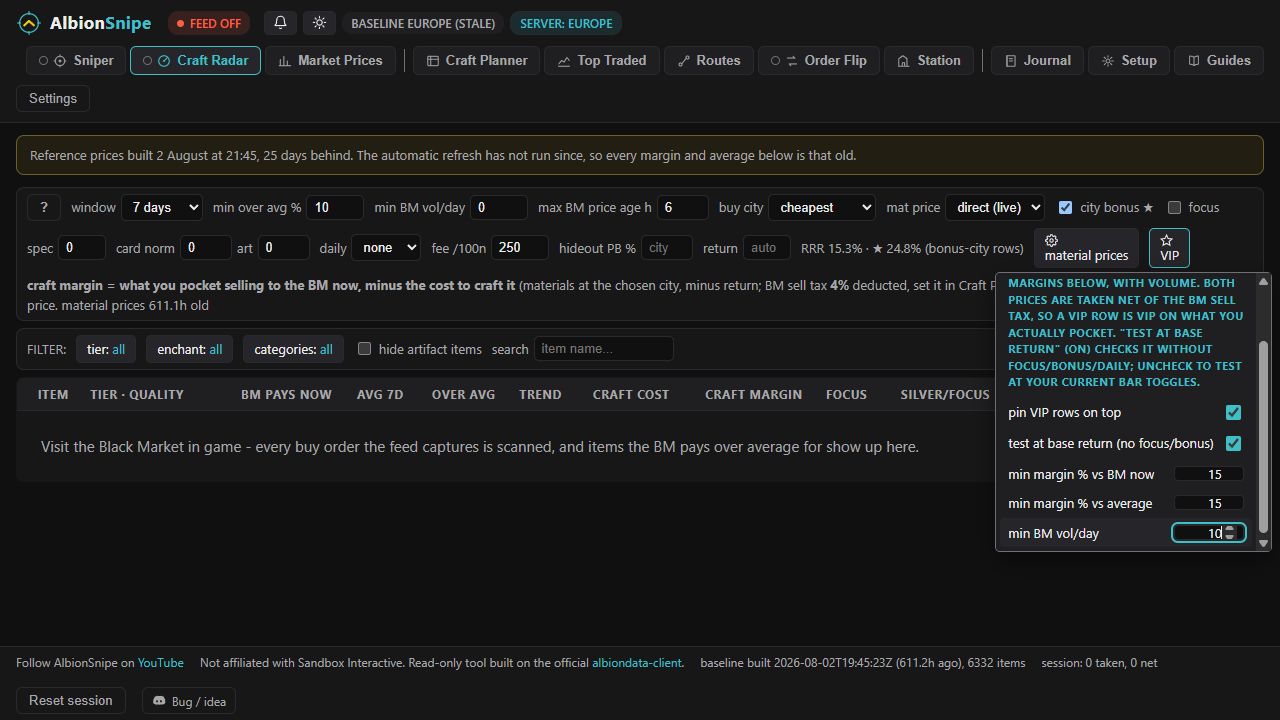1280x720 pixels.
Task: Sort by TREND column header
Action: 540,394
